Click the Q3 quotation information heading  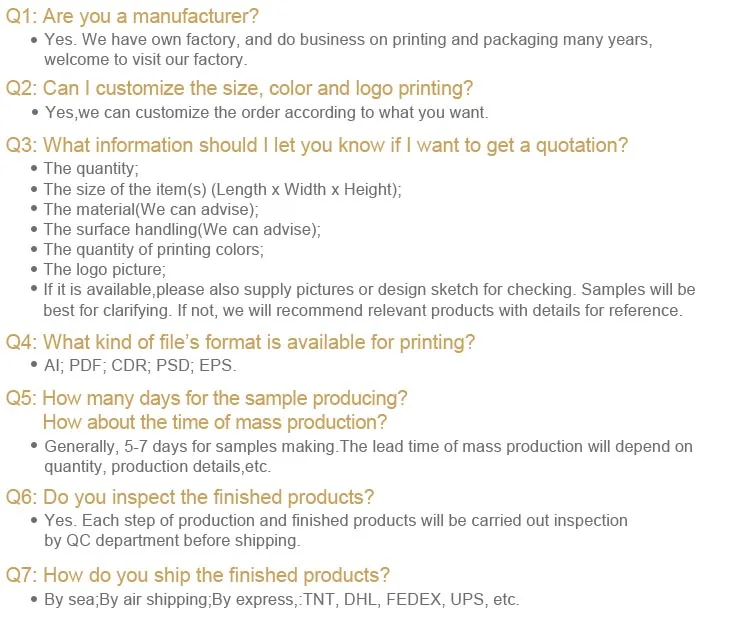pos(317,145)
